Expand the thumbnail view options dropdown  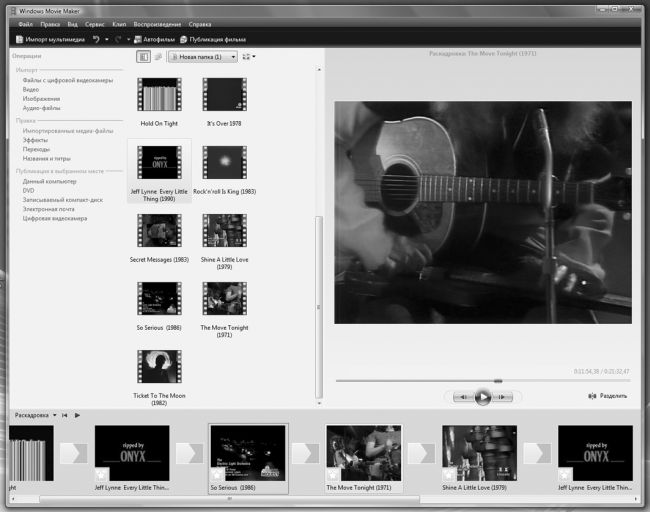[x=248, y=57]
